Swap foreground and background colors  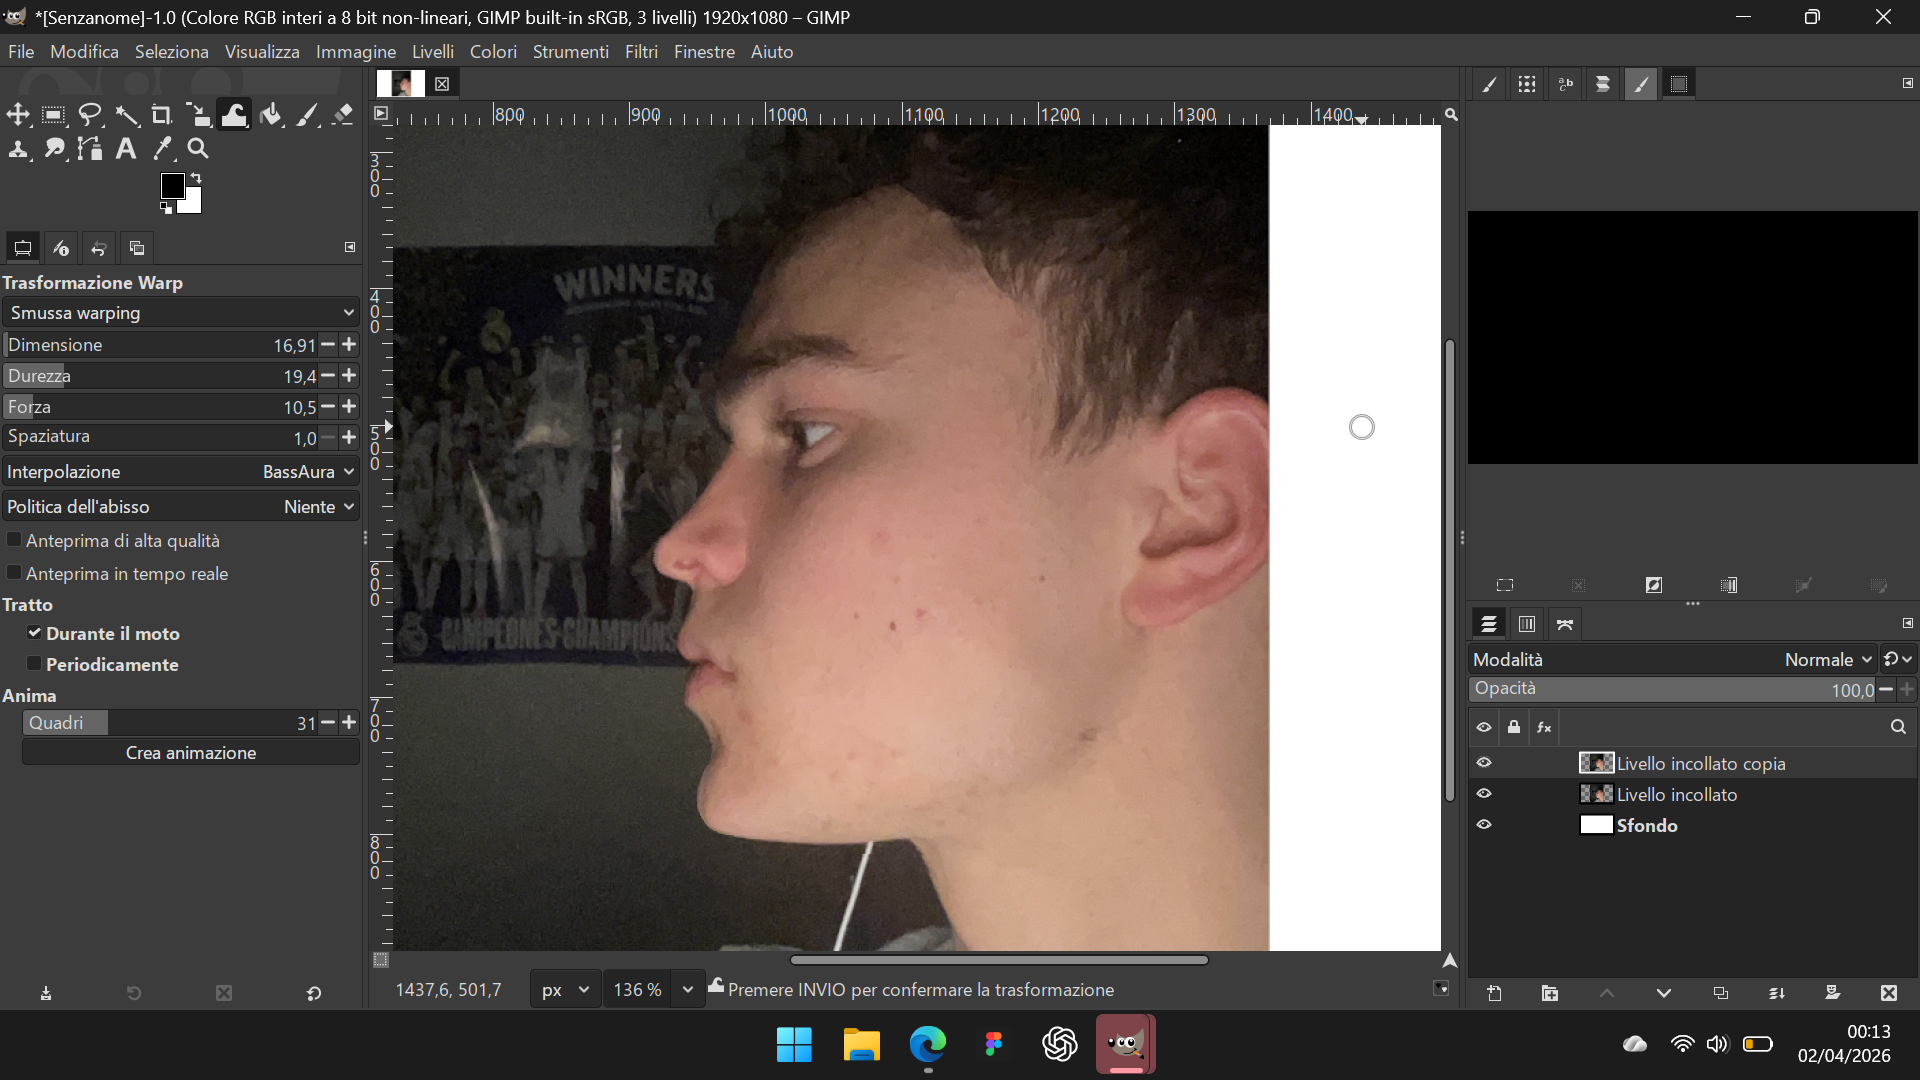tap(197, 178)
